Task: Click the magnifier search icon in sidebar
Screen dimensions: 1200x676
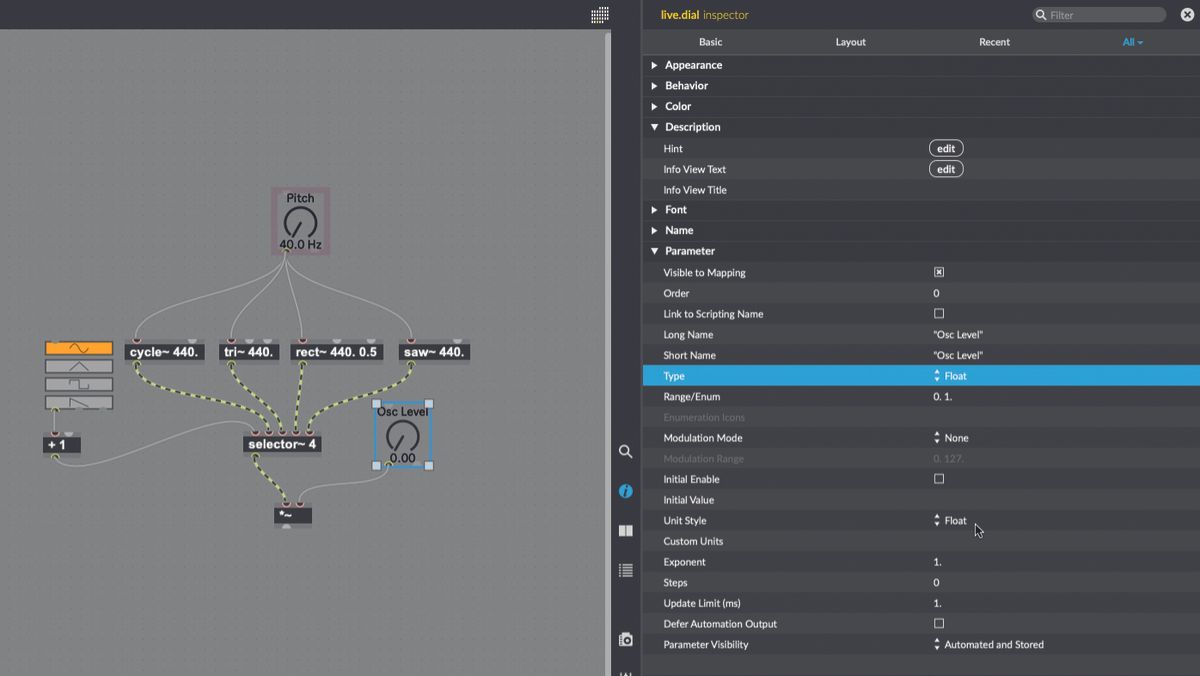Action: point(626,452)
